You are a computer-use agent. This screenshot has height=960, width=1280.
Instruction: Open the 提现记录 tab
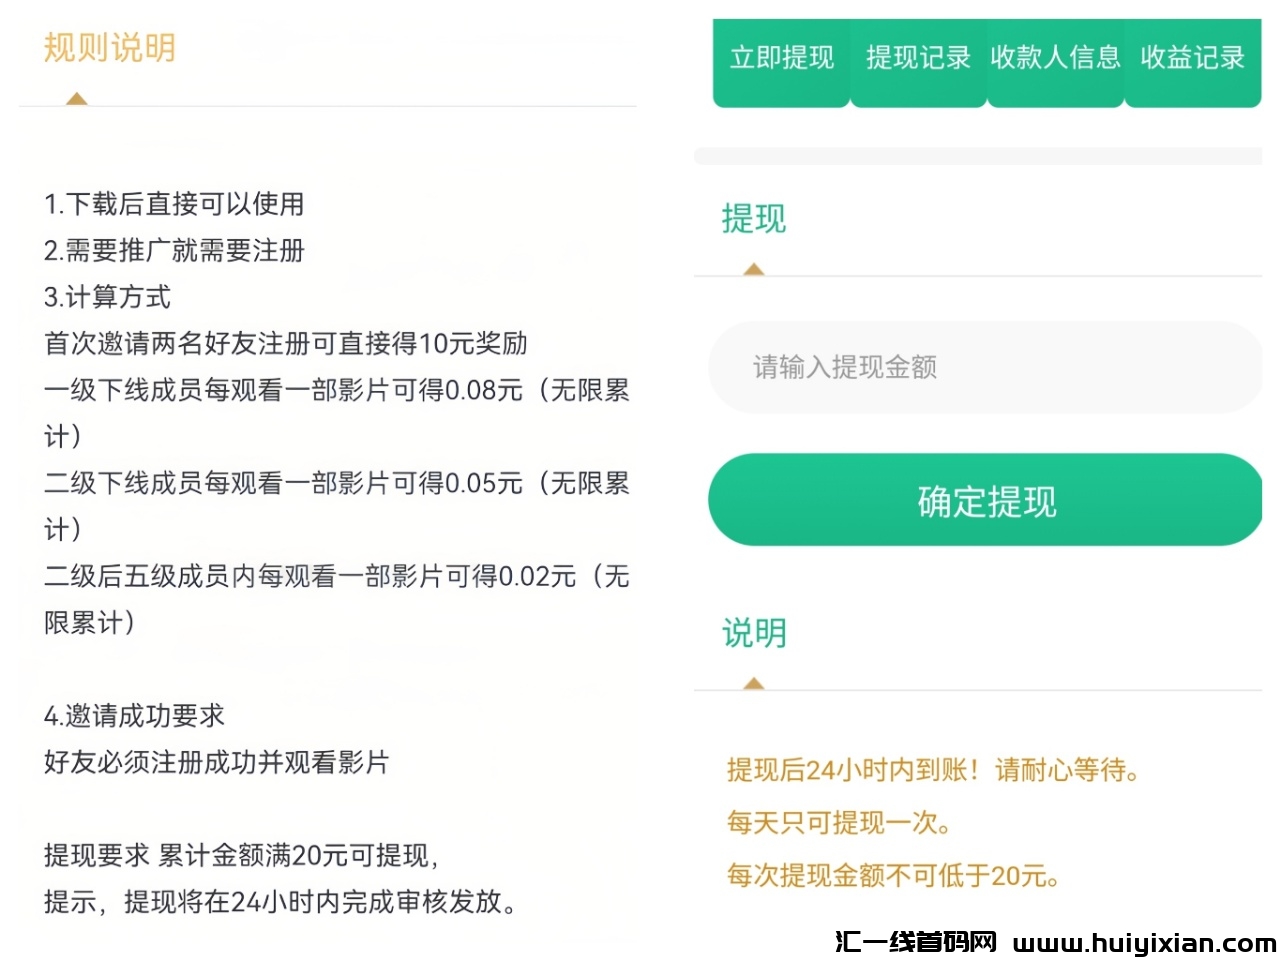coord(918,59)
